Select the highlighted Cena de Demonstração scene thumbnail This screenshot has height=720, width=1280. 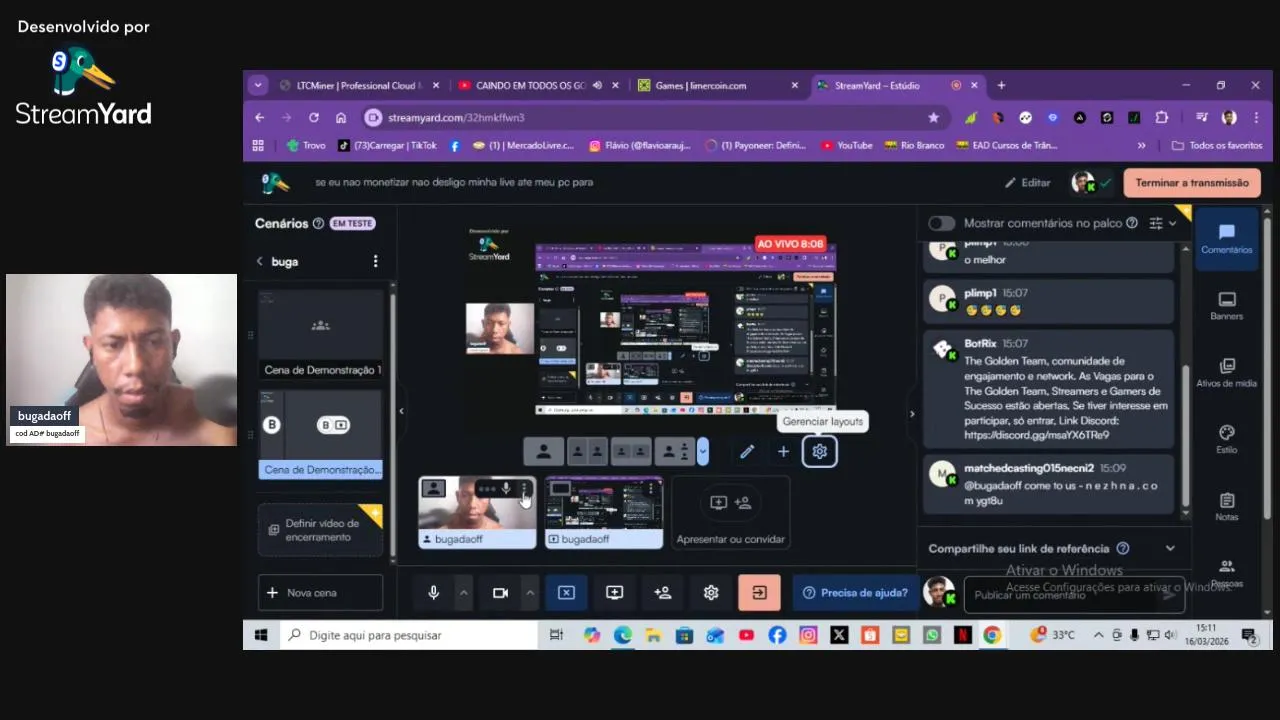tap(320, 435)
